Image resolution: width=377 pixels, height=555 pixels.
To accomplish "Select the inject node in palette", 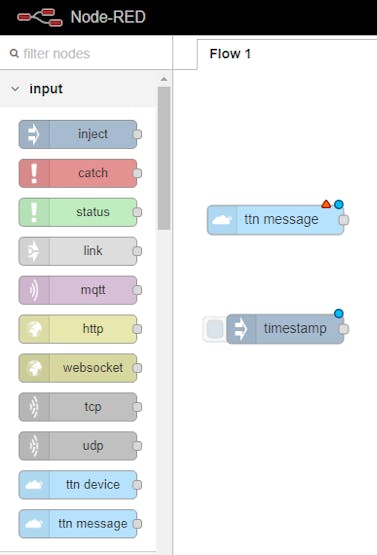I will (x=78, y=134).
